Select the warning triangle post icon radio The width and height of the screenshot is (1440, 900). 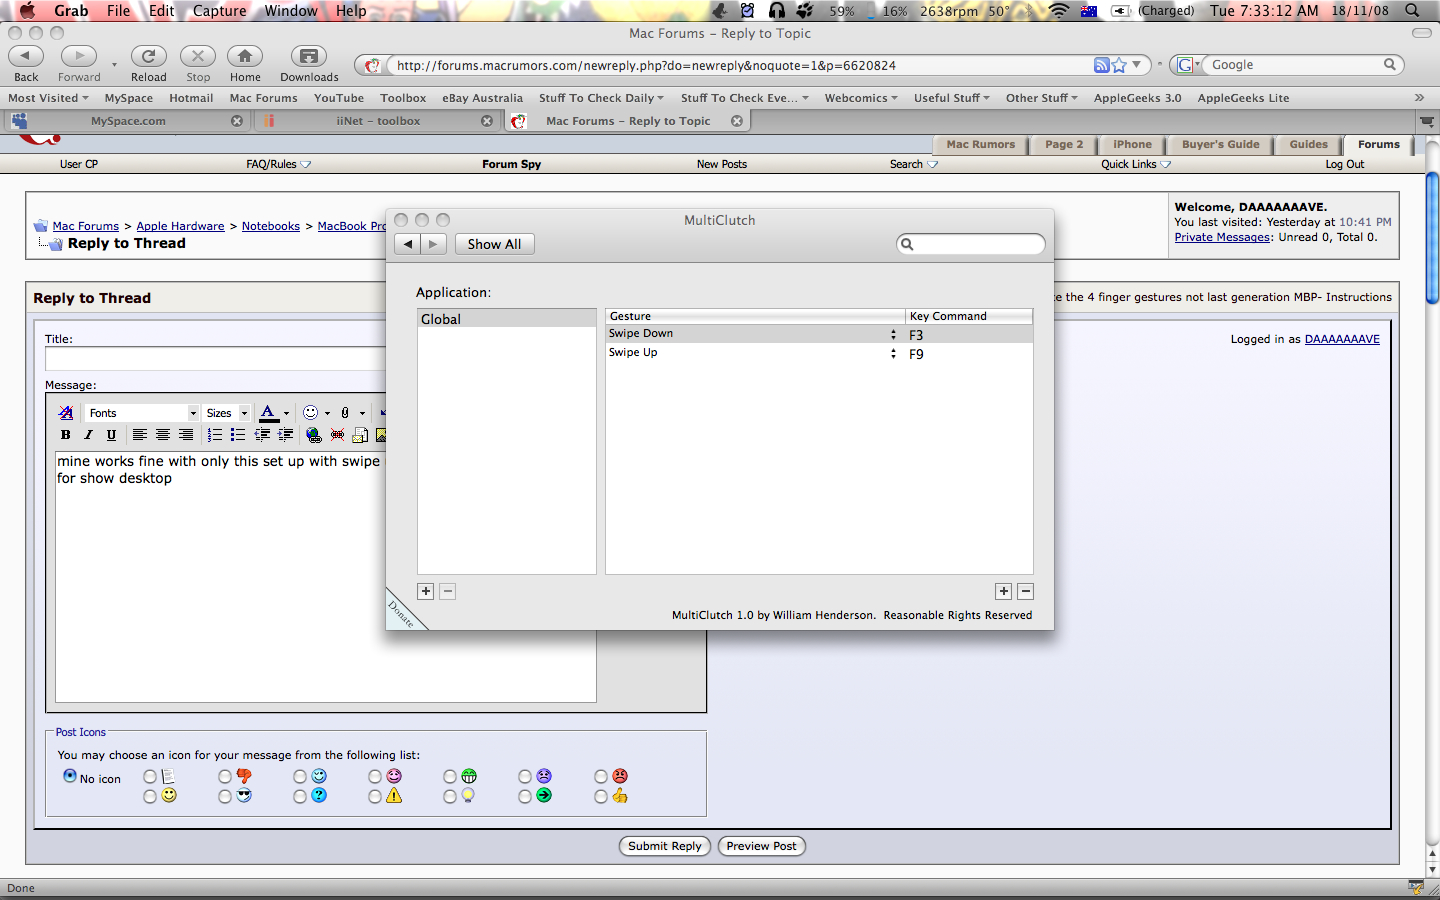pos(375,797)
